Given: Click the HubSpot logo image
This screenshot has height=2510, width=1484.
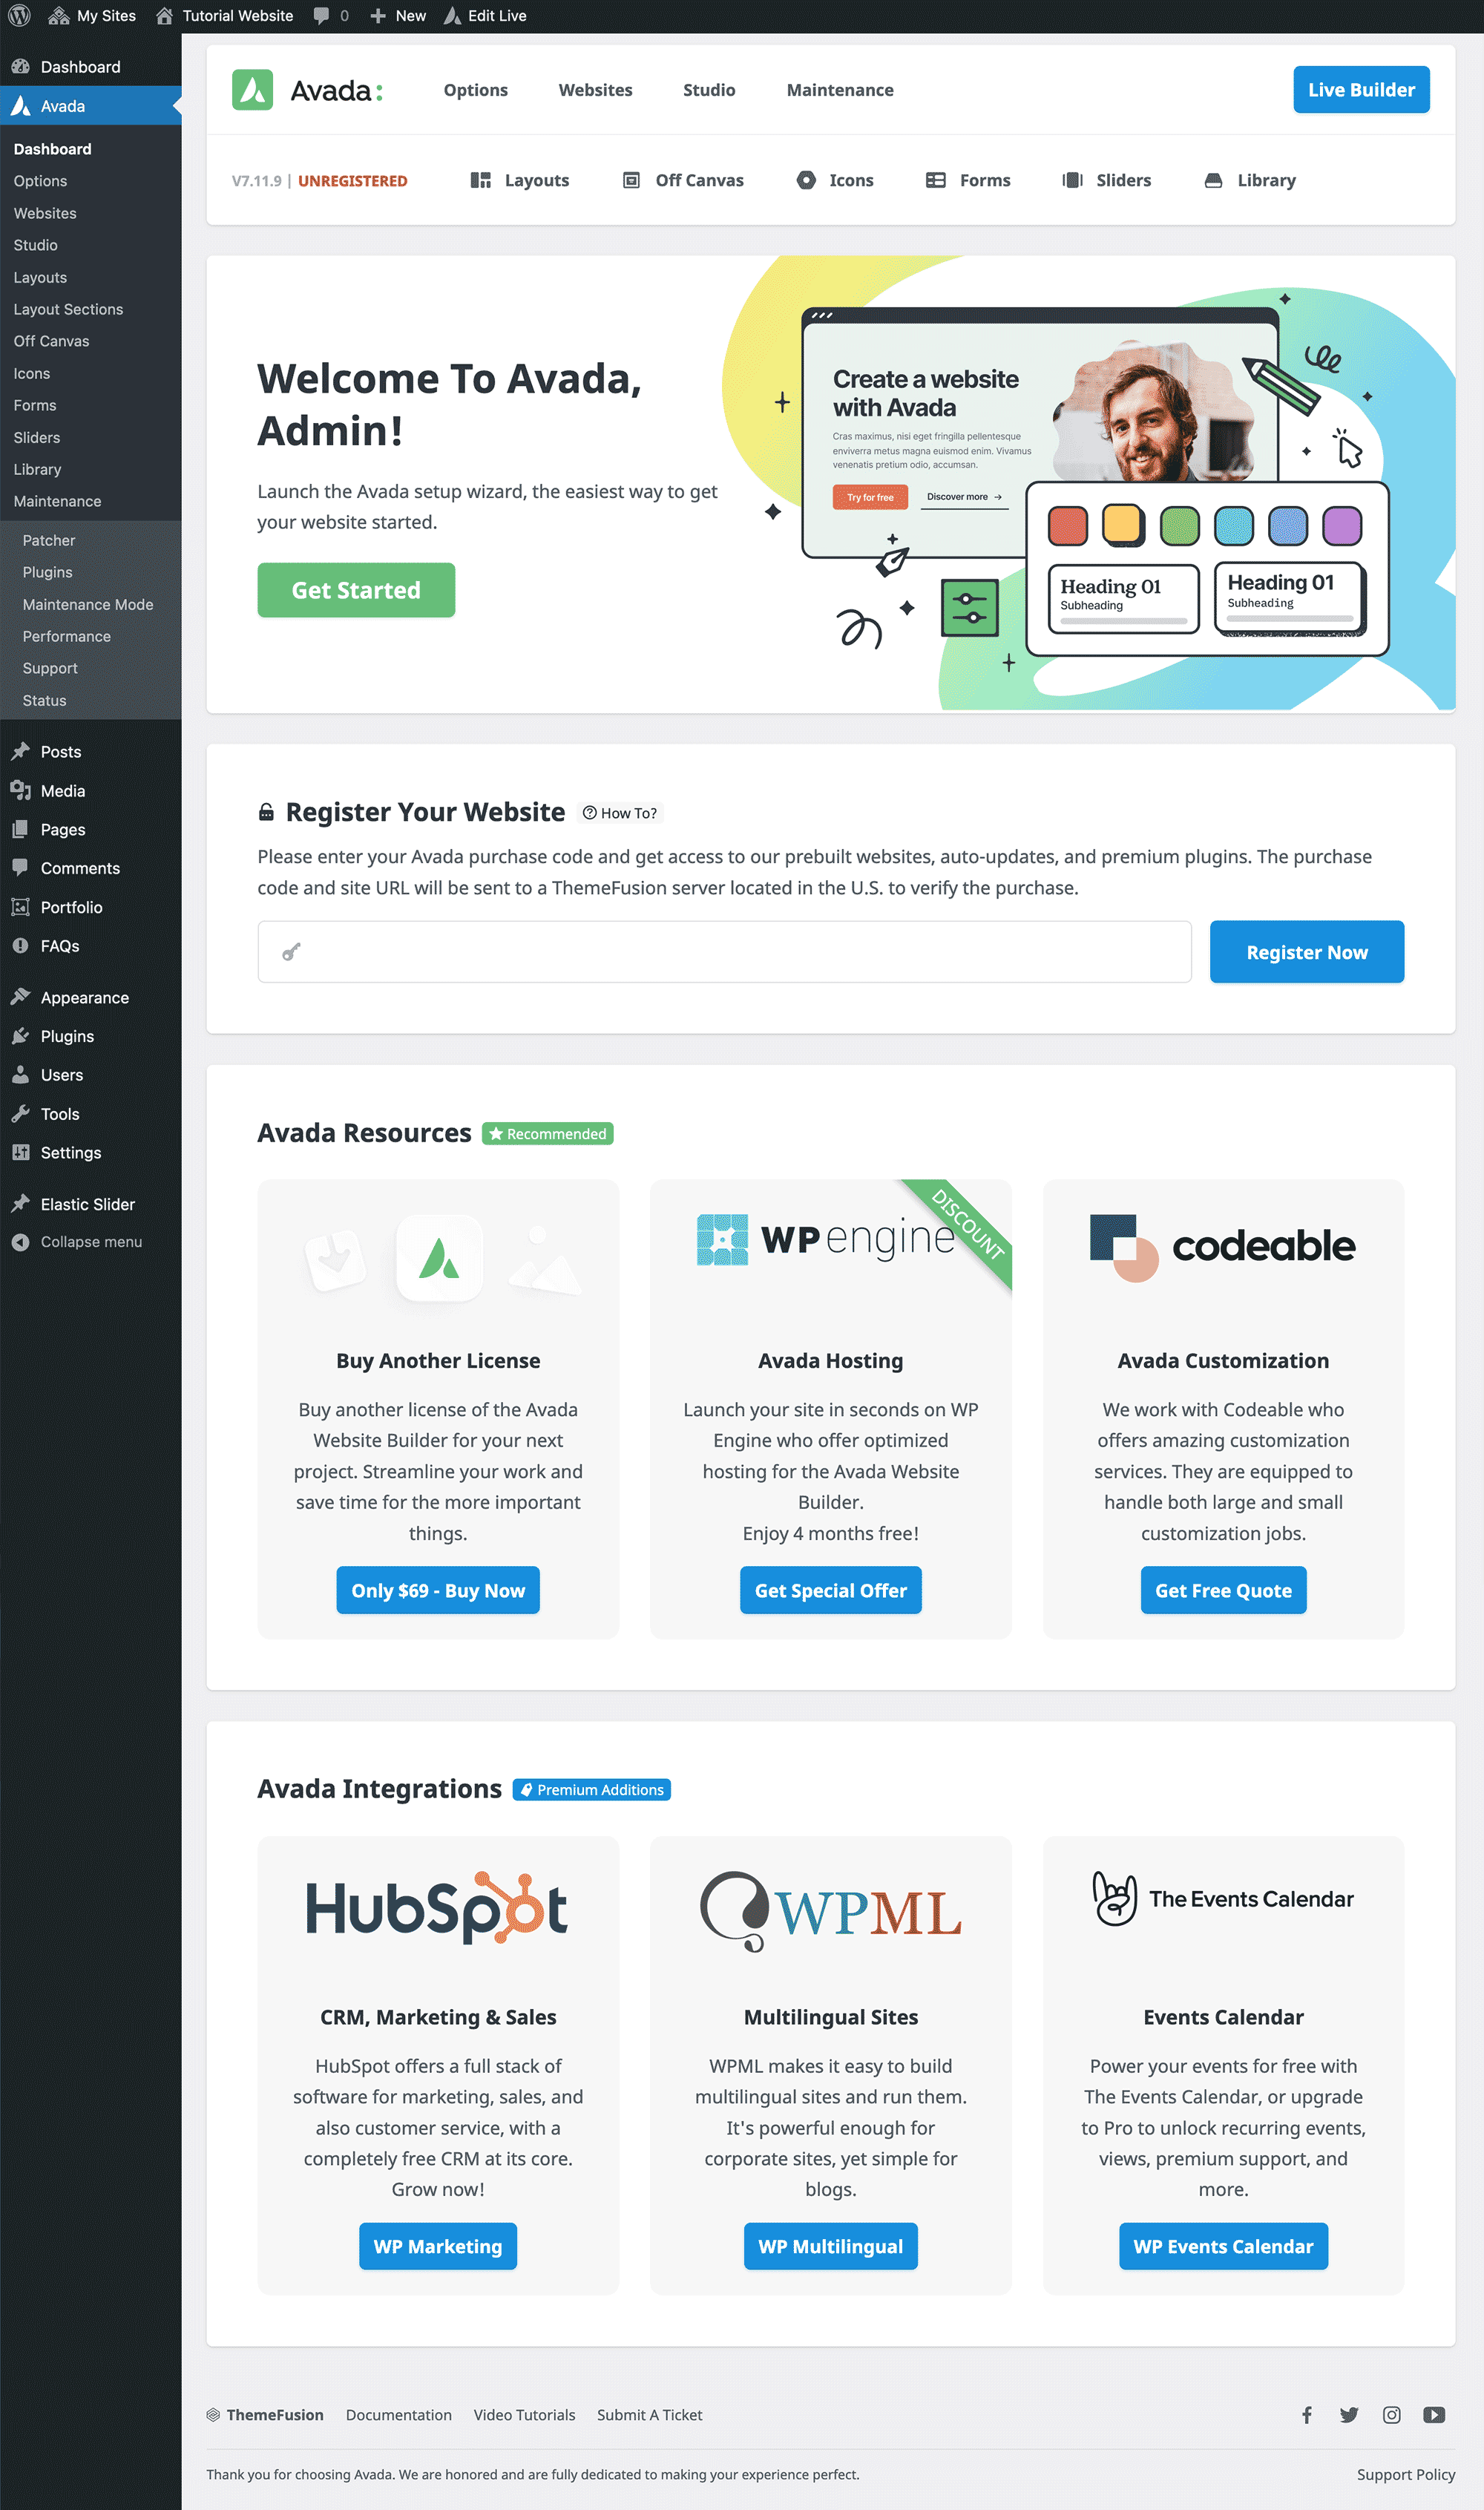Looking at the screenshot, I should click(437, 1908).
